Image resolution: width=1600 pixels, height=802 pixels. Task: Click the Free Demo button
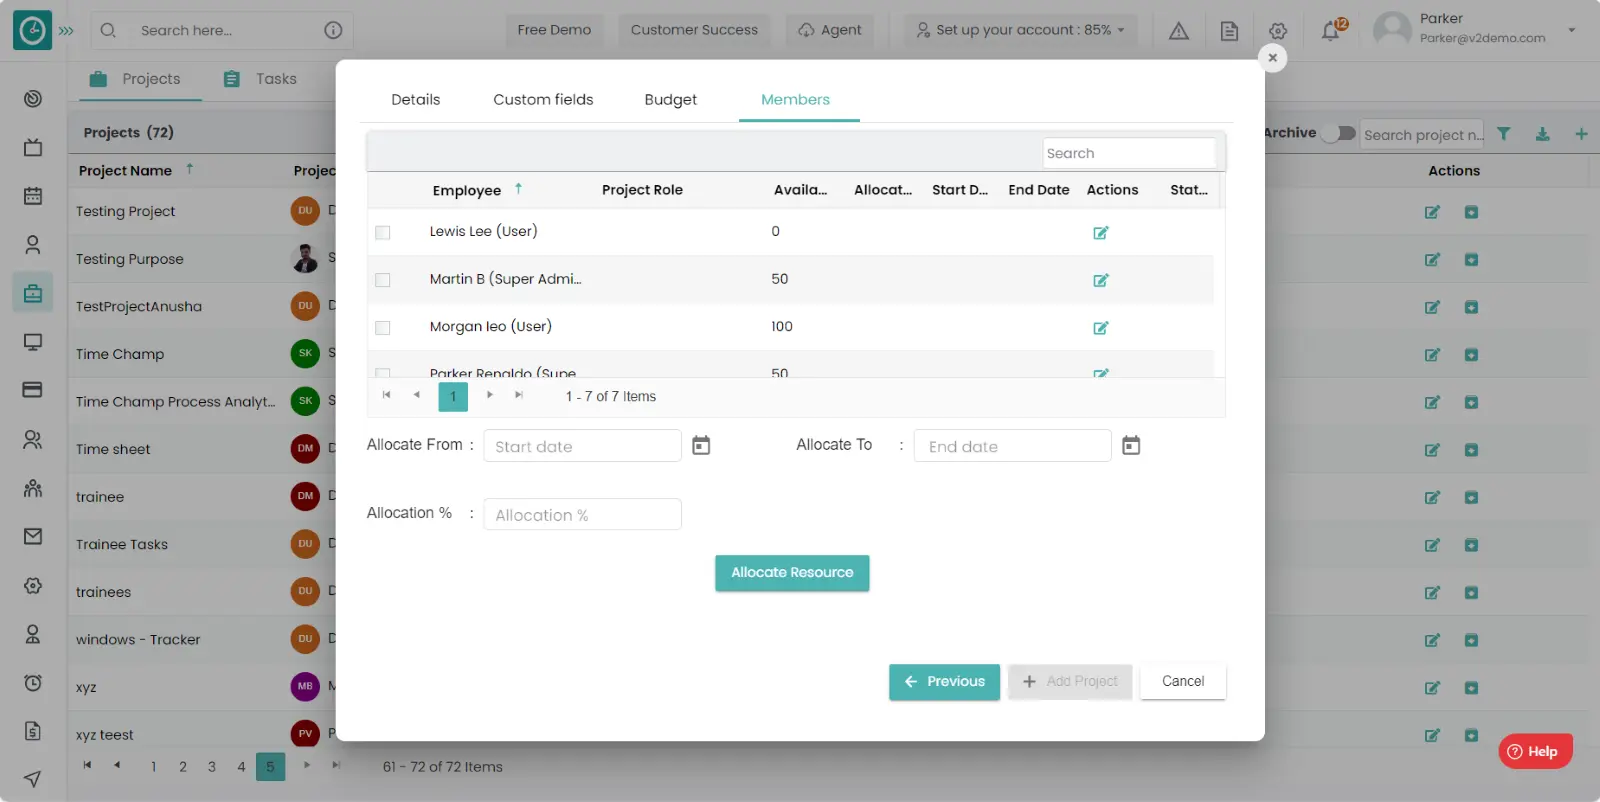click(554, 30)
